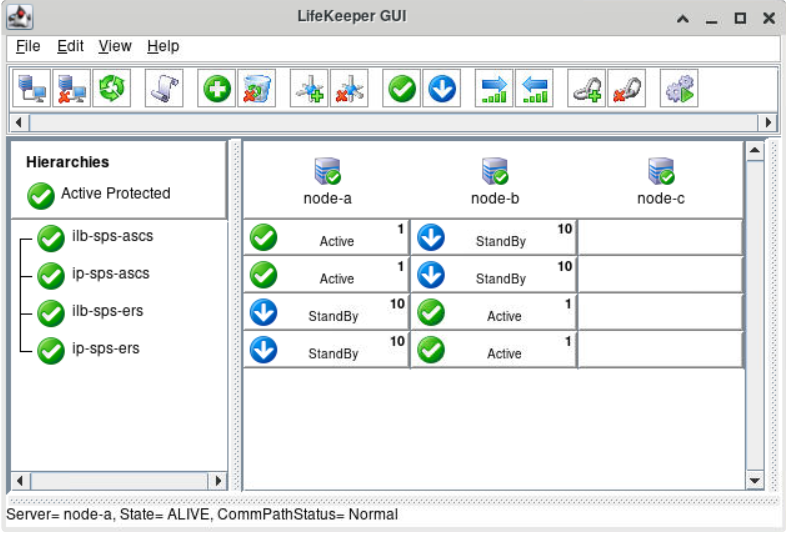Click the green check icon beside ip-sps-ers
793x537 pixels.
(51, 350)
